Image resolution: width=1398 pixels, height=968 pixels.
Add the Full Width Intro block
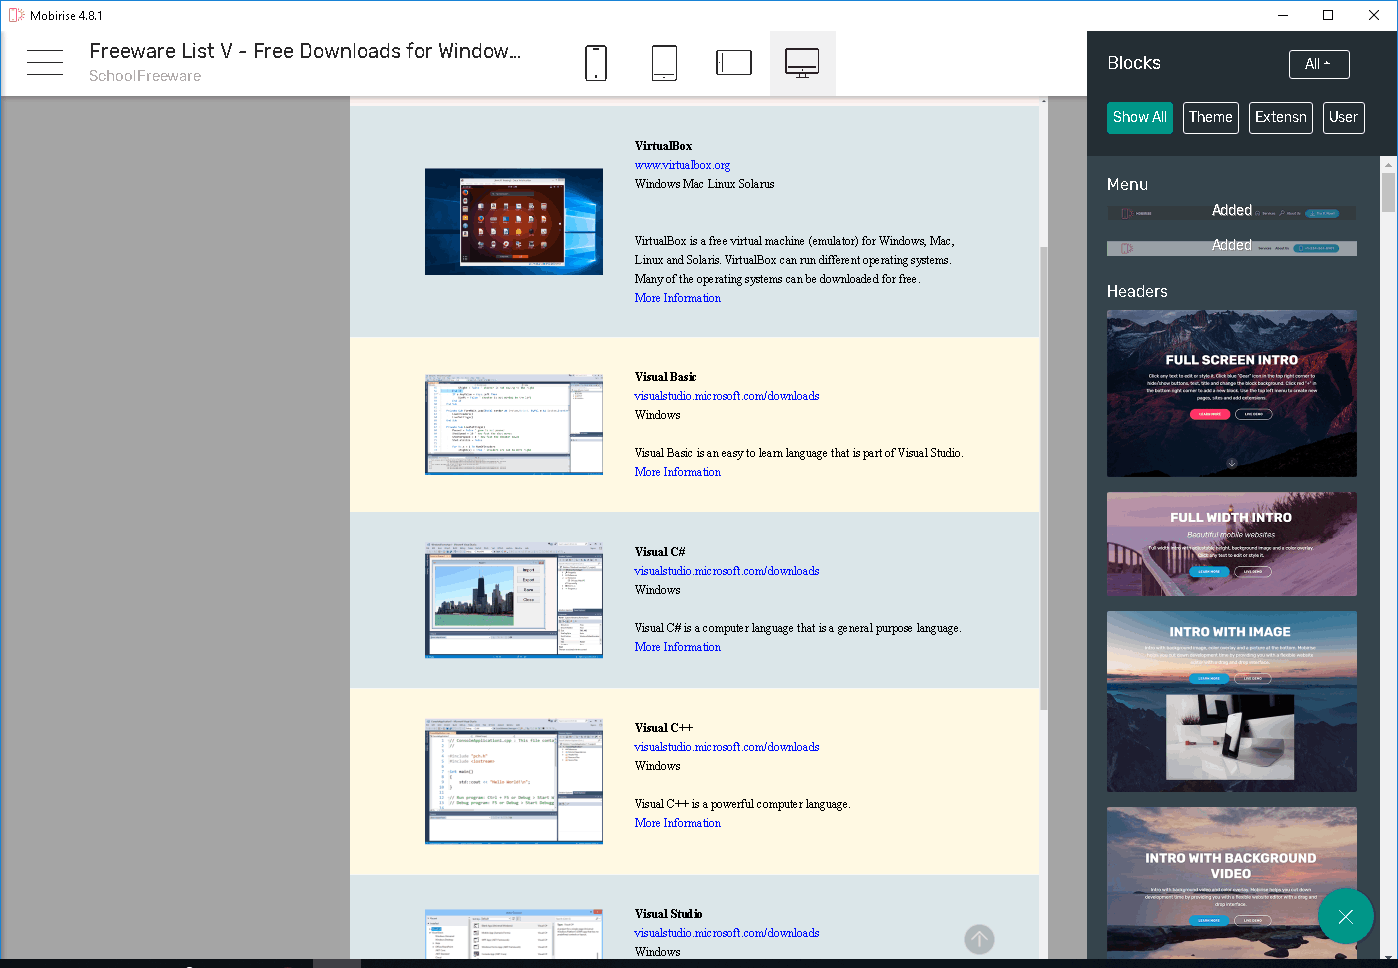coord(1232,544)
